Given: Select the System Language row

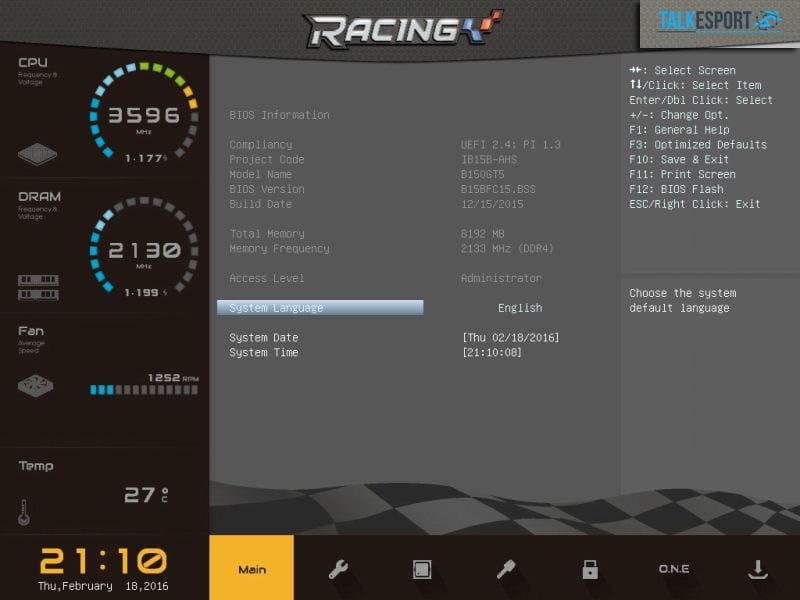Looking at the screenshot, I should click(320, 308).
